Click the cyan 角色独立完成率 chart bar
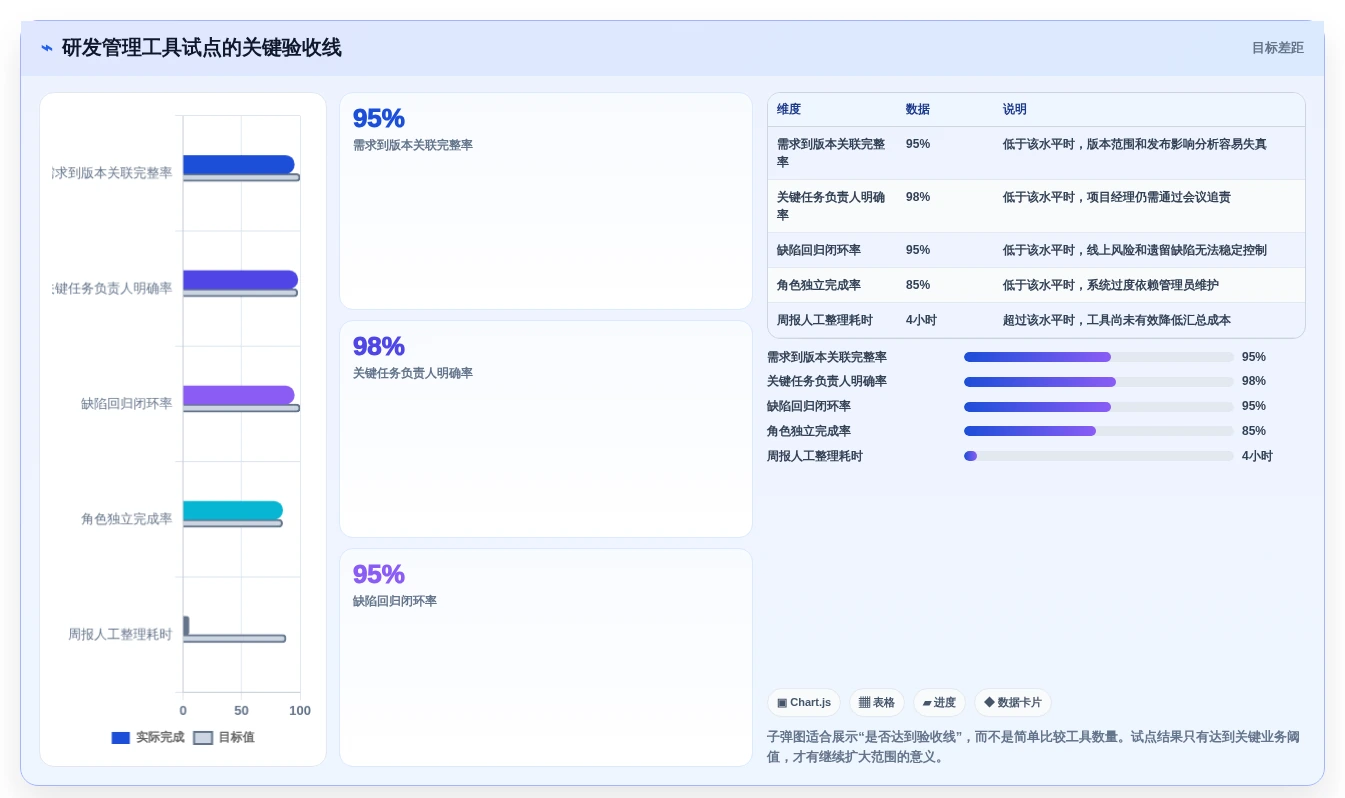Image resolution: width=1345 pixels, height=798 pixels. point(233,510)
